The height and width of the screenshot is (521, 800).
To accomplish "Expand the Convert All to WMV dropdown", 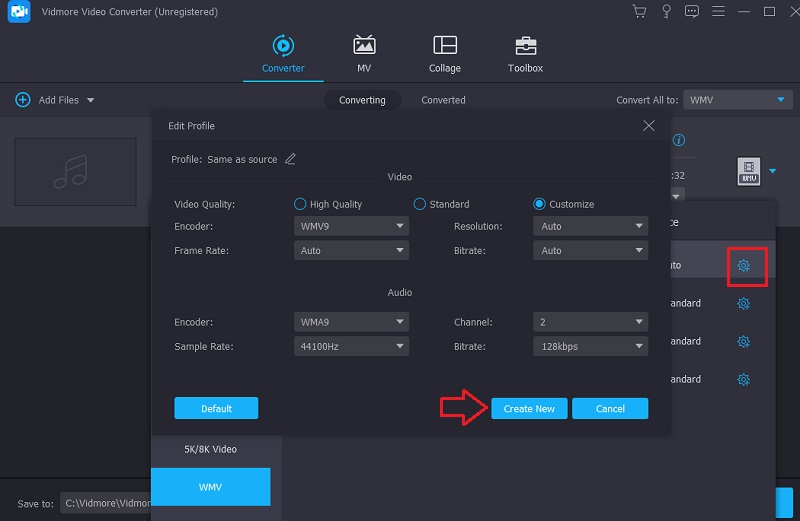I will (x=738, y=100).
